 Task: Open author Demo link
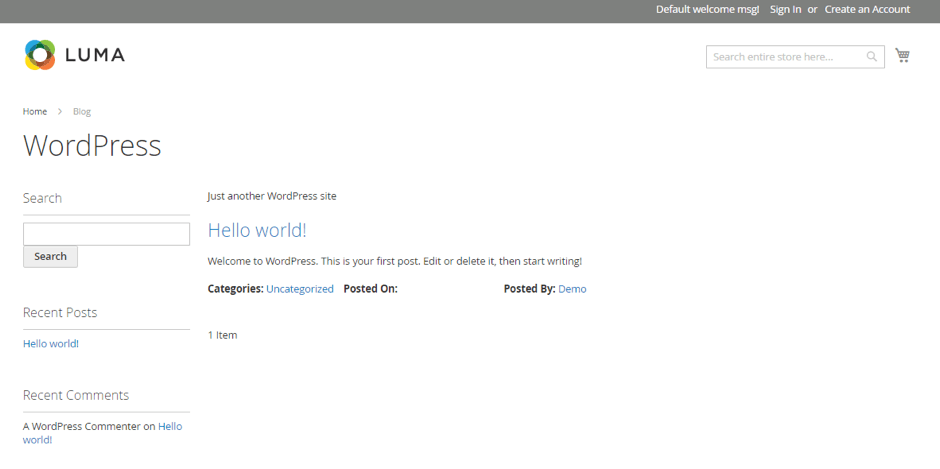[x=572, y=289]
